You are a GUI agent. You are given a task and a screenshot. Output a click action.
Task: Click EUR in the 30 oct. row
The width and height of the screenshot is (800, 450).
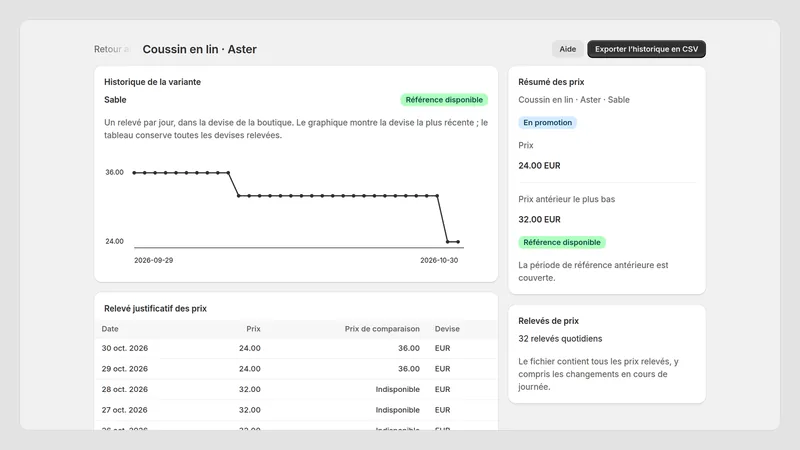coord(442,348)
